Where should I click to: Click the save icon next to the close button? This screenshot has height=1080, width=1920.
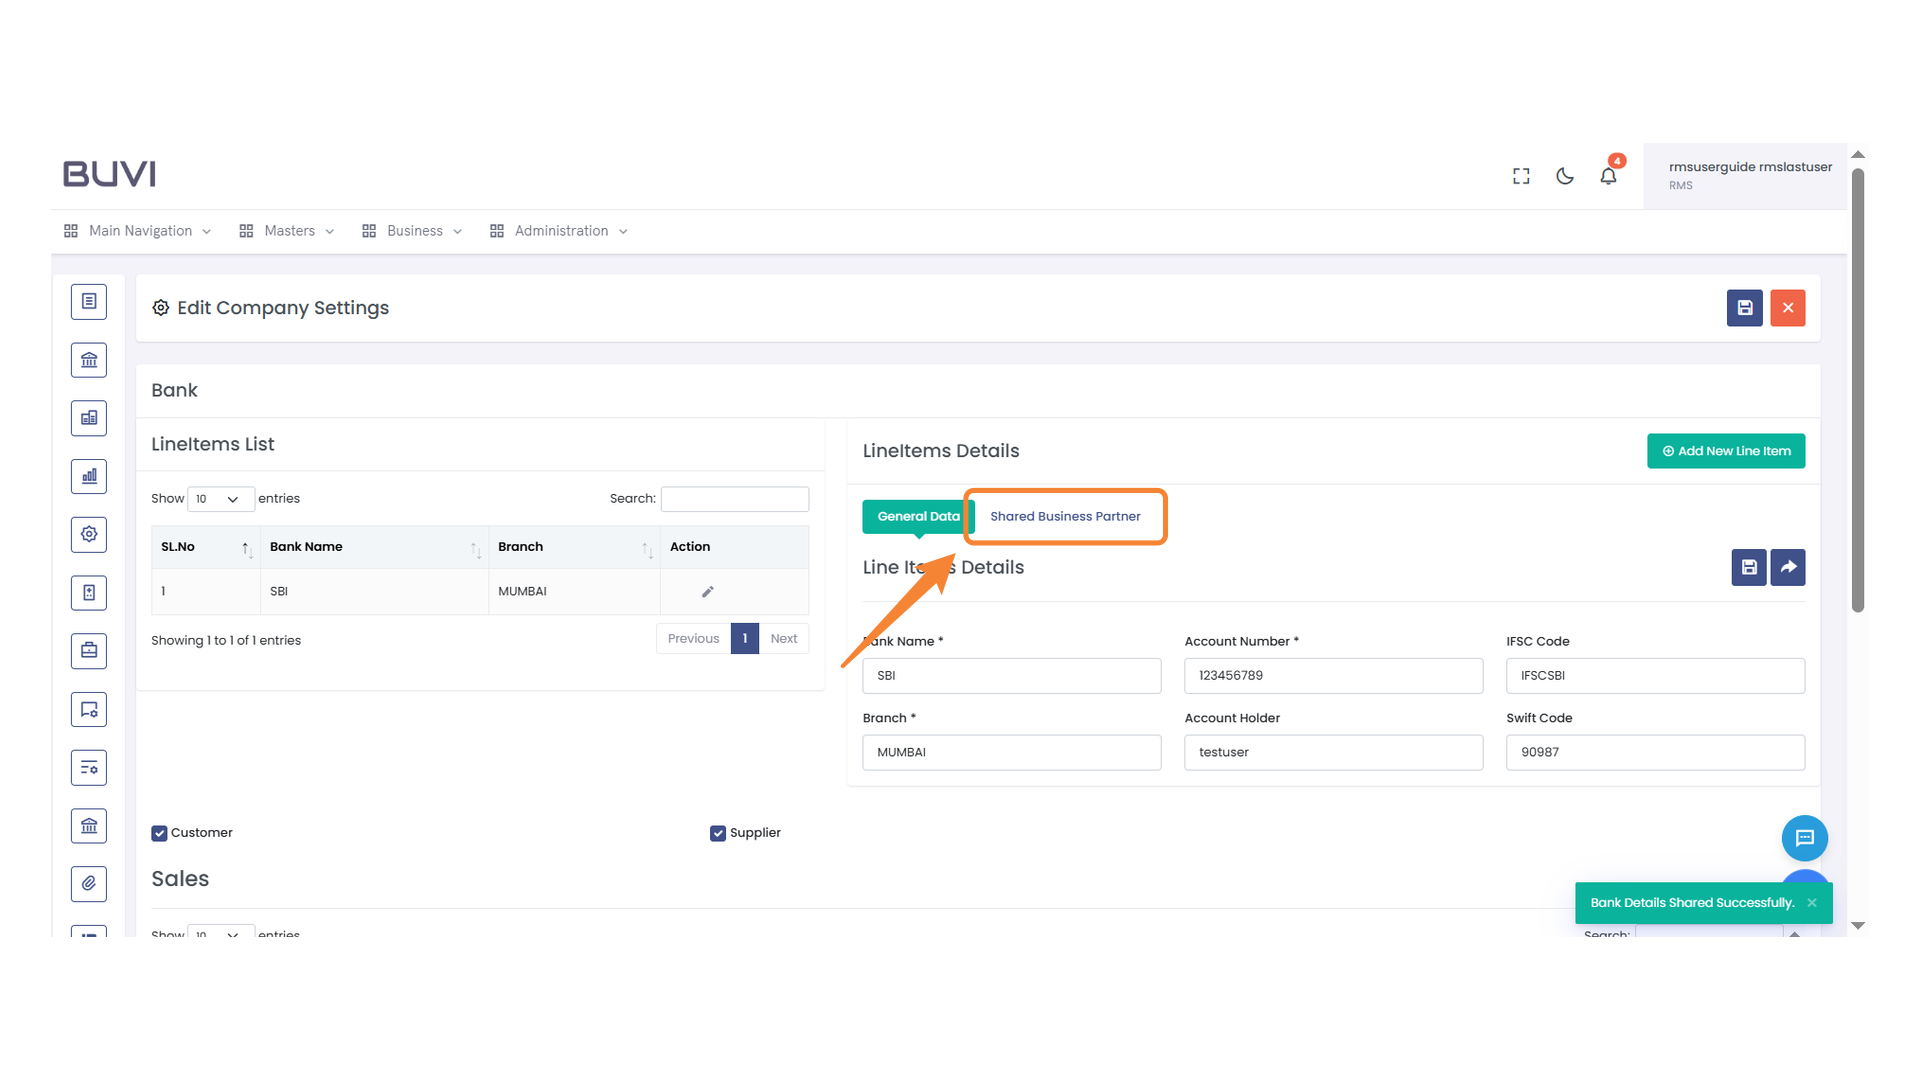pos(1744,308)
